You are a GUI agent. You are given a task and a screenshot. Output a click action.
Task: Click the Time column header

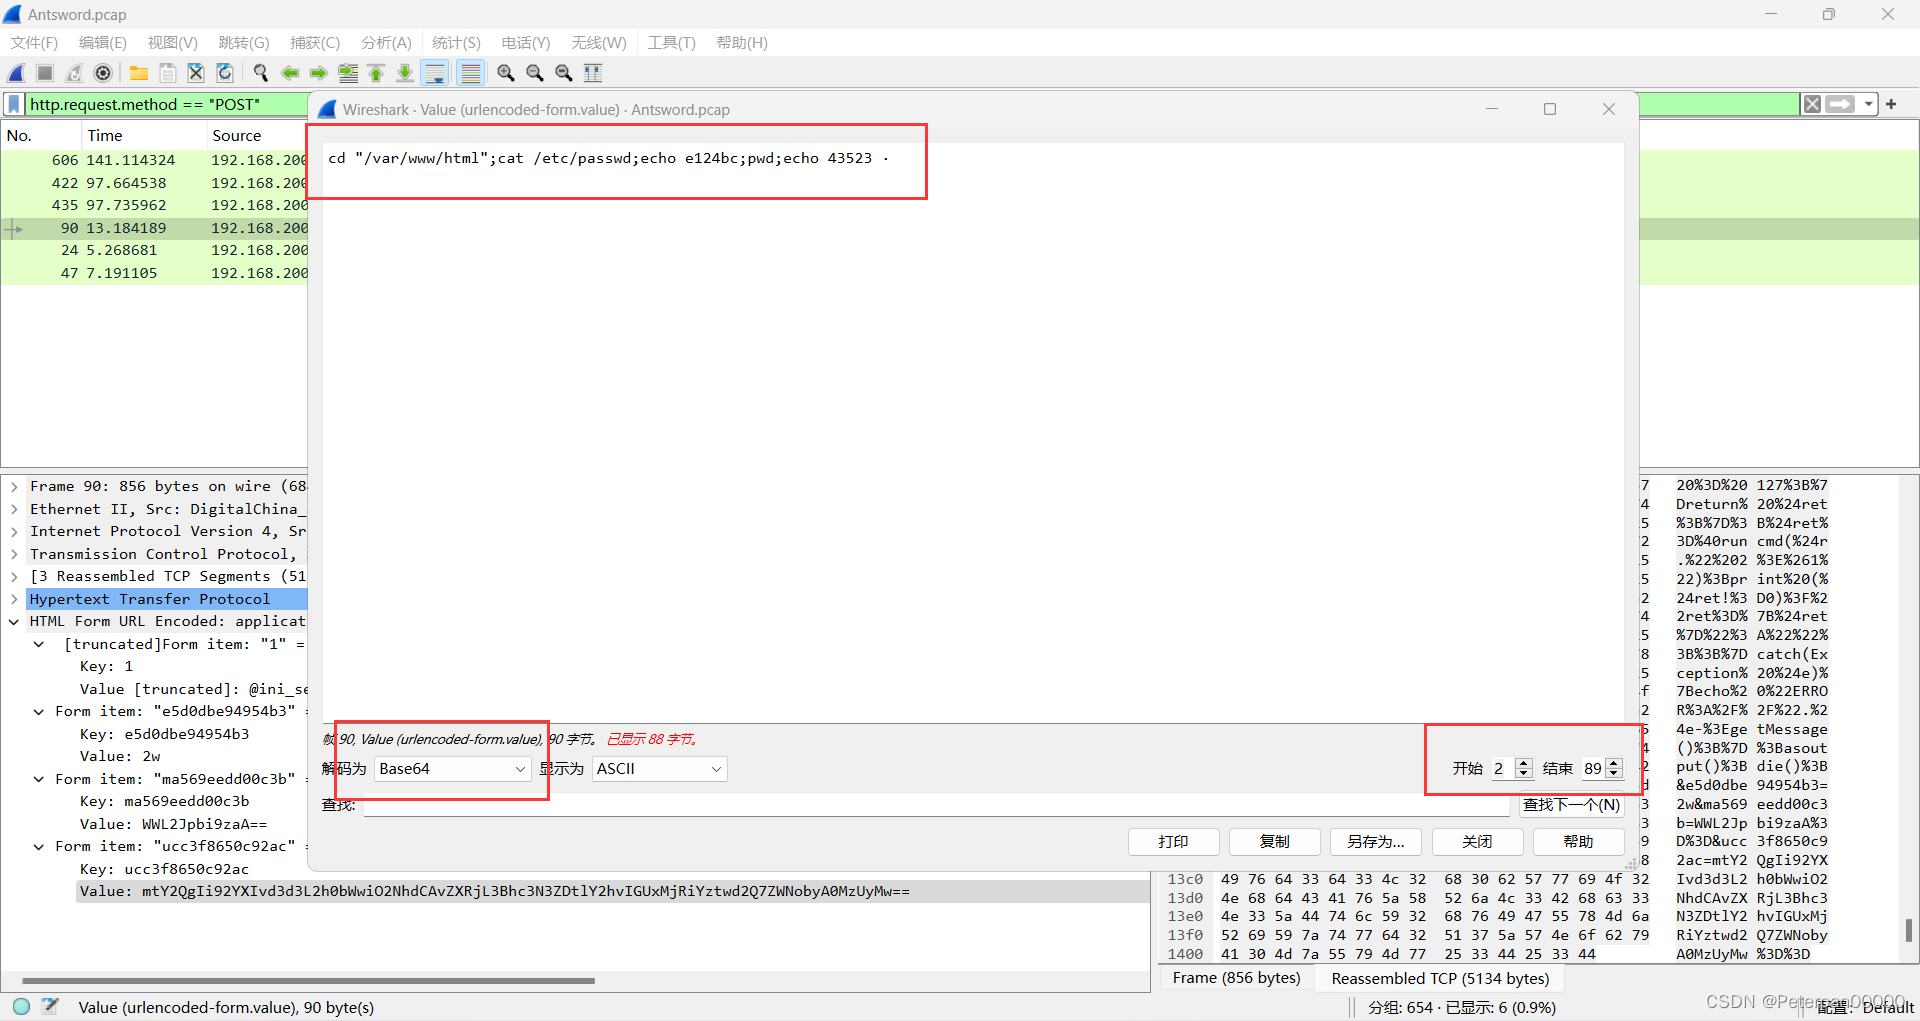143,135
